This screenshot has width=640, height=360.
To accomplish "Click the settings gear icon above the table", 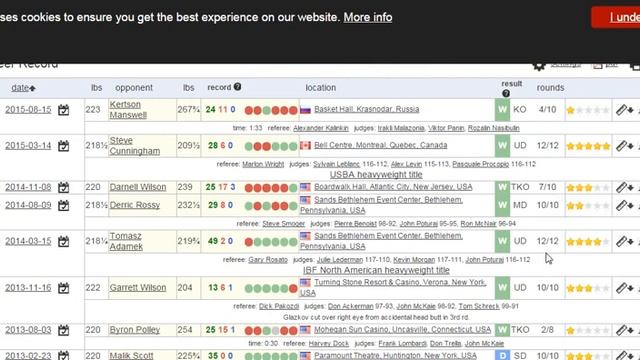I will 539,66.
